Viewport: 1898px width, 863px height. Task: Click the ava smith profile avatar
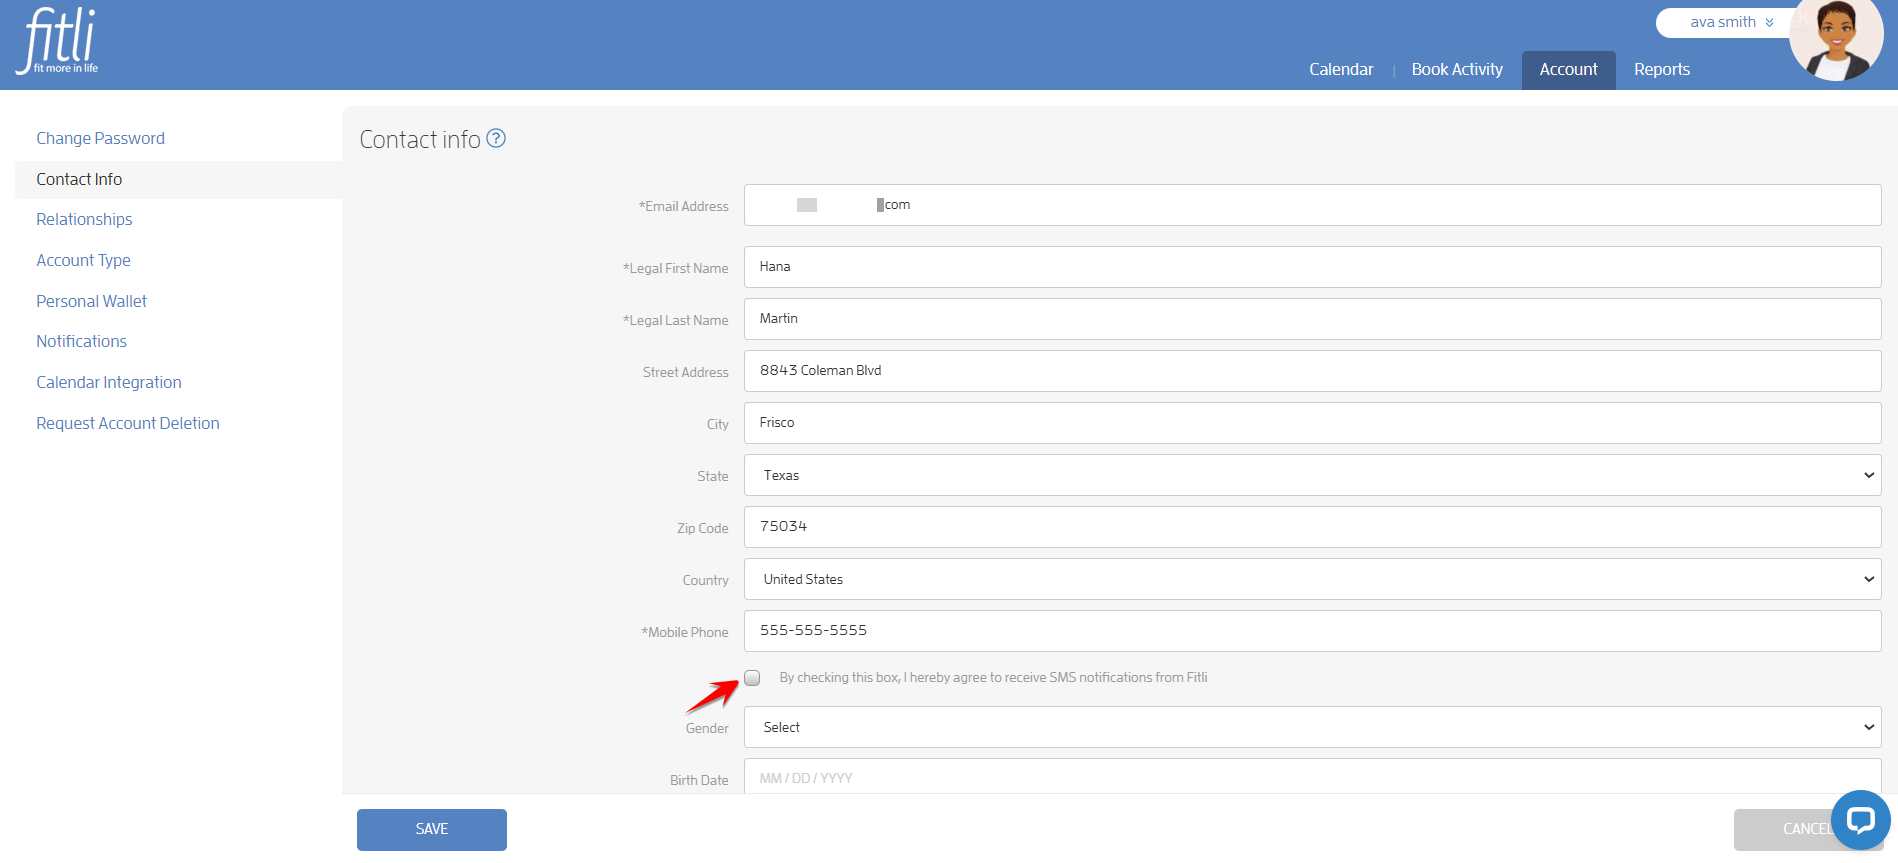click(1836, 38)
